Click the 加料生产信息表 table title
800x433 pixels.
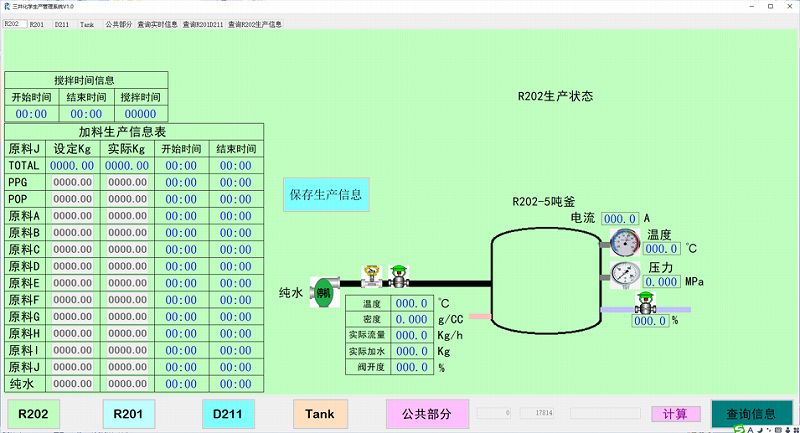(x=122, y=132)
